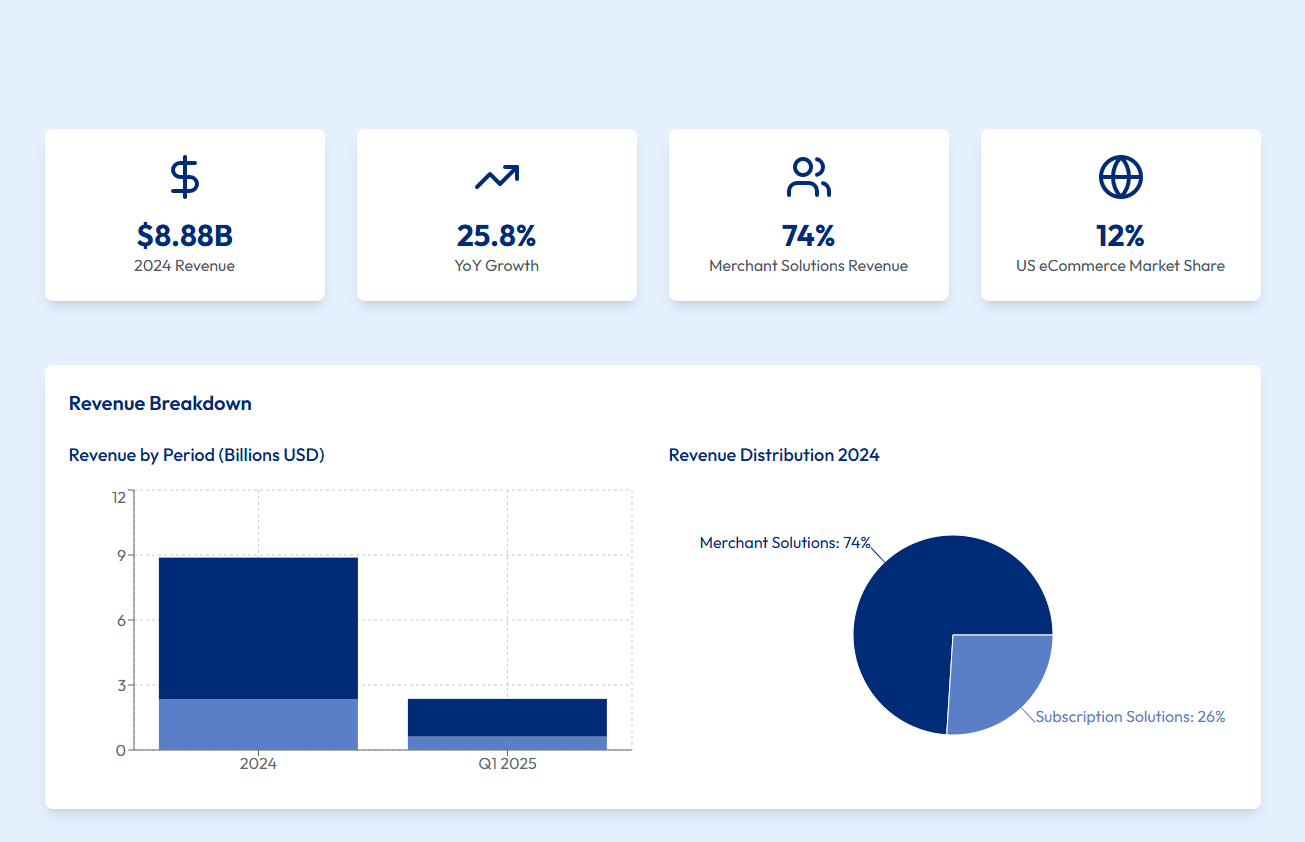Click the Revenue by Period chart title

(196, 455)
